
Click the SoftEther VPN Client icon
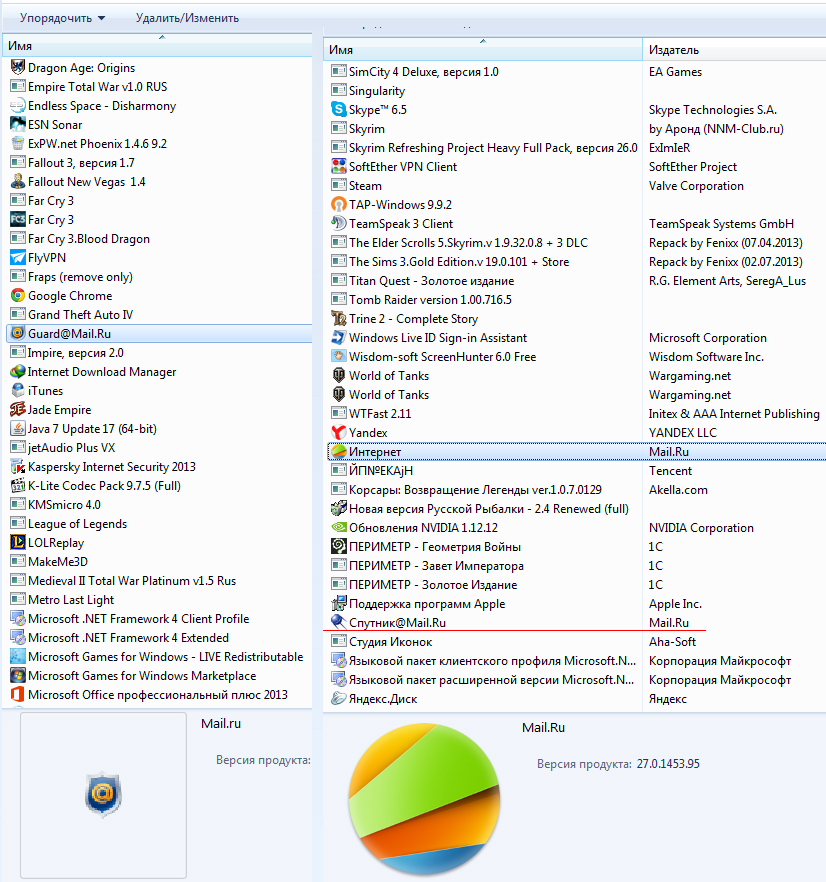339,166
